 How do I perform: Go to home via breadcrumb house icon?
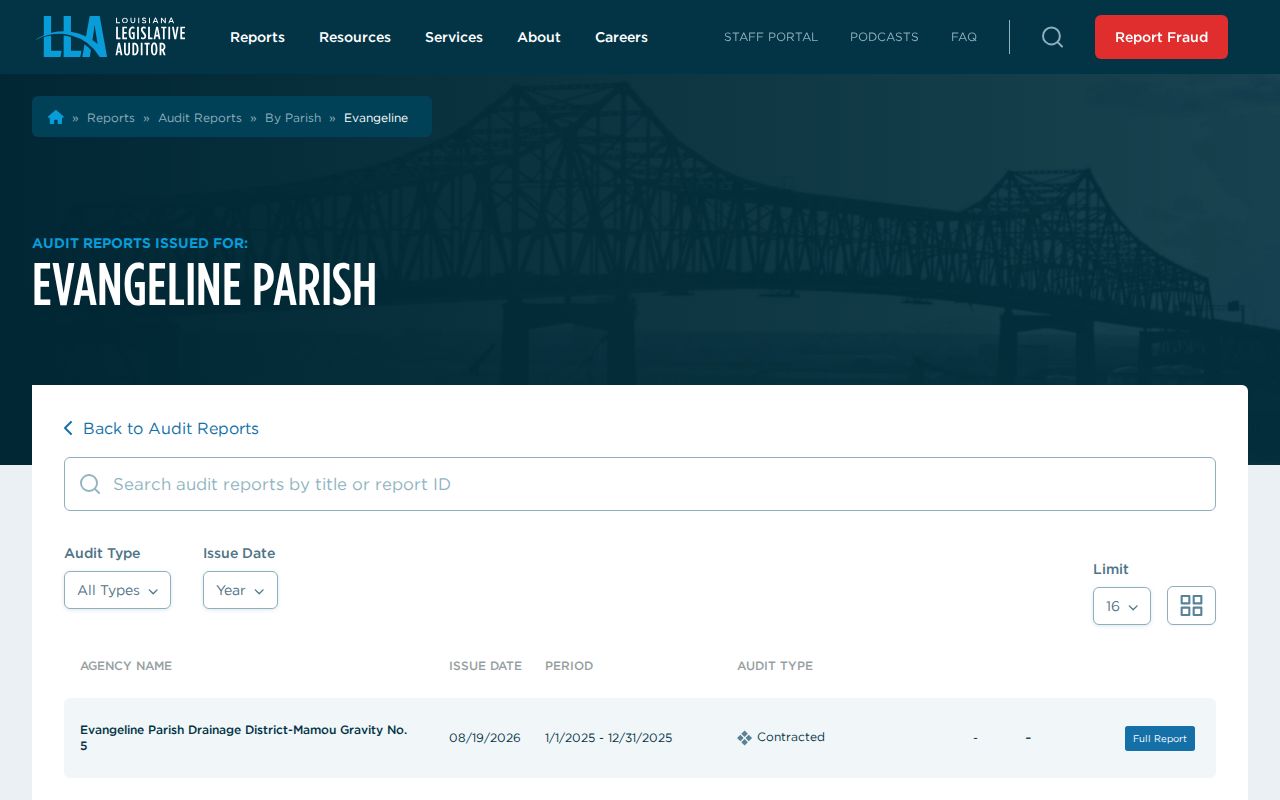coord(56,117)
